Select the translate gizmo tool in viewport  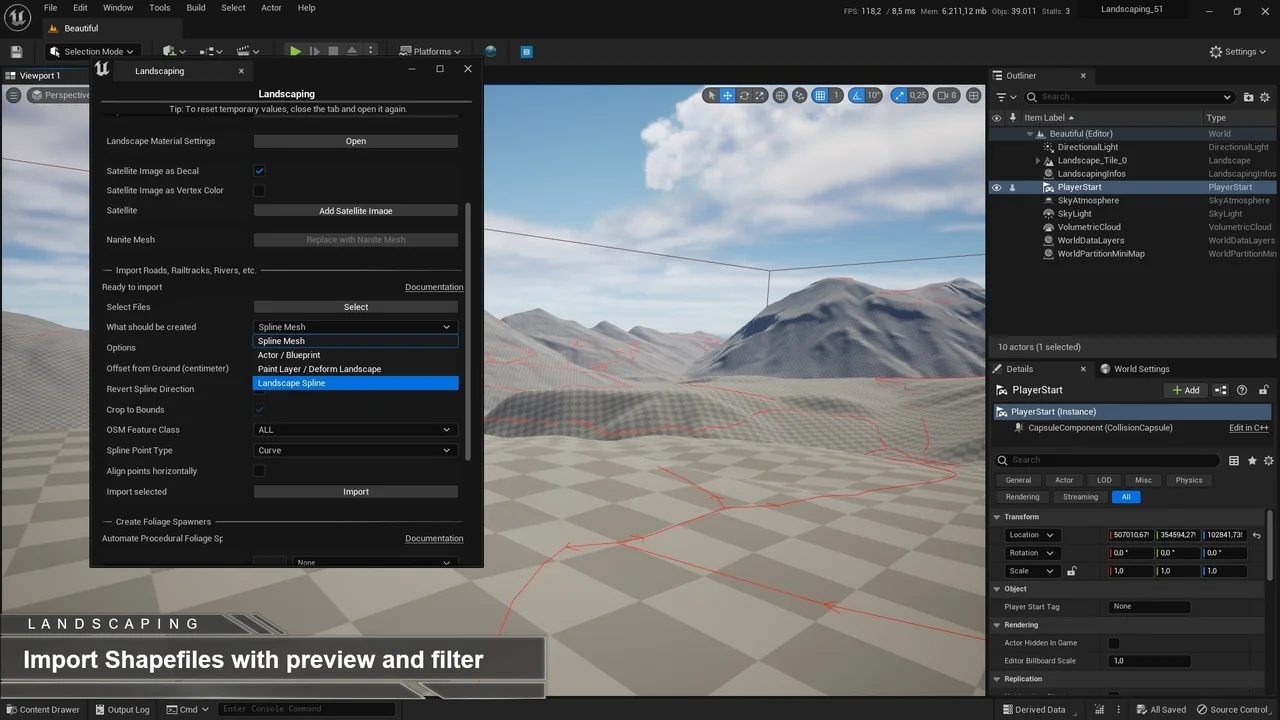click(727, 96)
